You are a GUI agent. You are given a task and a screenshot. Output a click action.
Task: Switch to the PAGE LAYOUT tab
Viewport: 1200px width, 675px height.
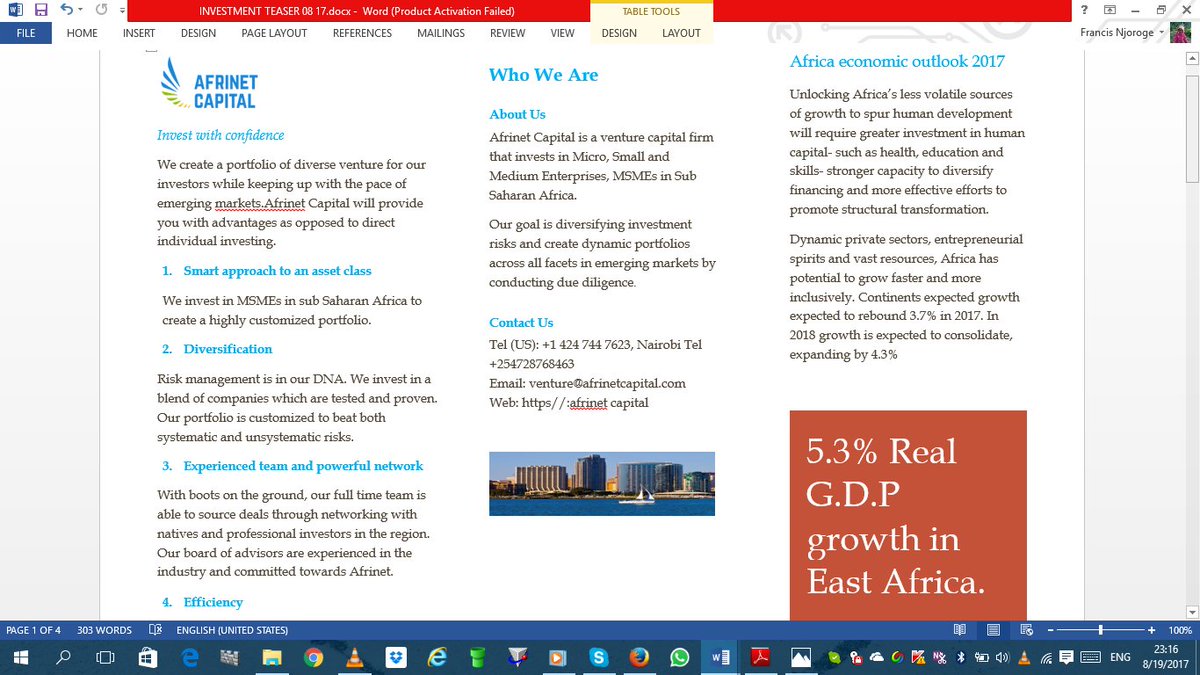[274, 33]
